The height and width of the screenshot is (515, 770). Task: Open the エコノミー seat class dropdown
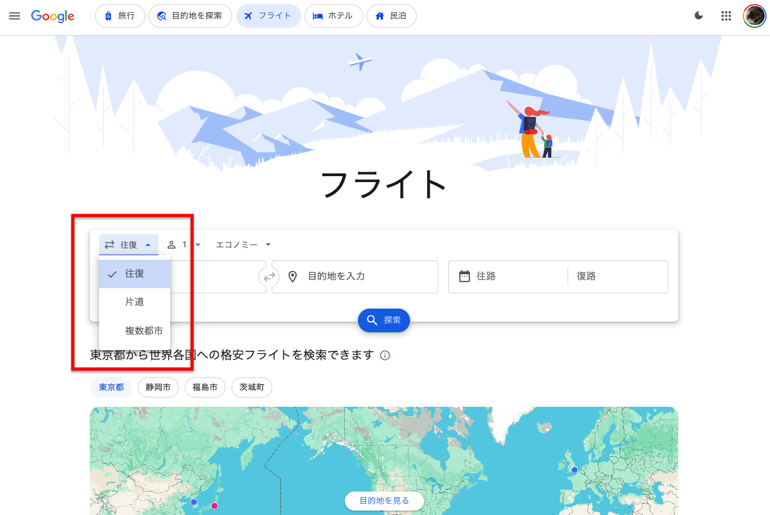click(244, 244)
